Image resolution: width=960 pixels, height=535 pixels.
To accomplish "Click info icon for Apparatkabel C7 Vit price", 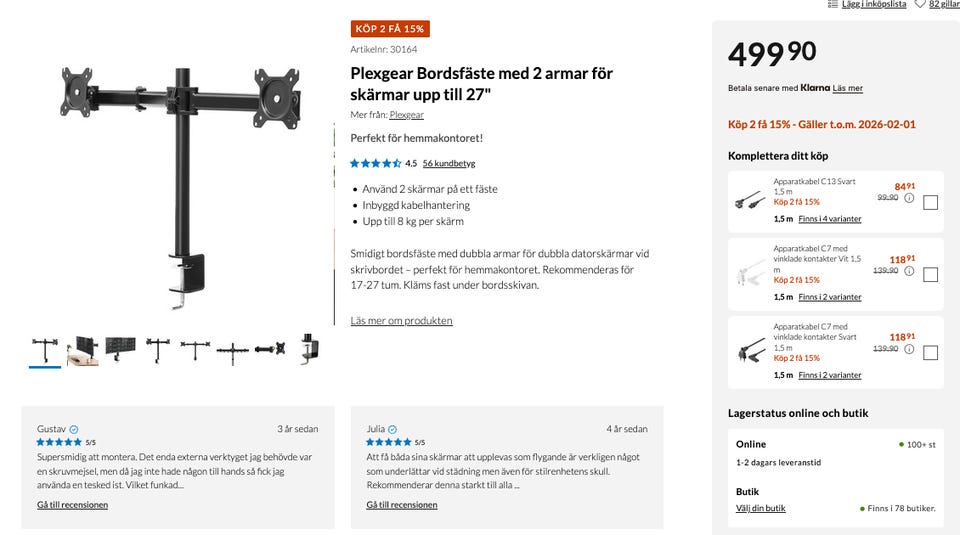I will 909,271.
